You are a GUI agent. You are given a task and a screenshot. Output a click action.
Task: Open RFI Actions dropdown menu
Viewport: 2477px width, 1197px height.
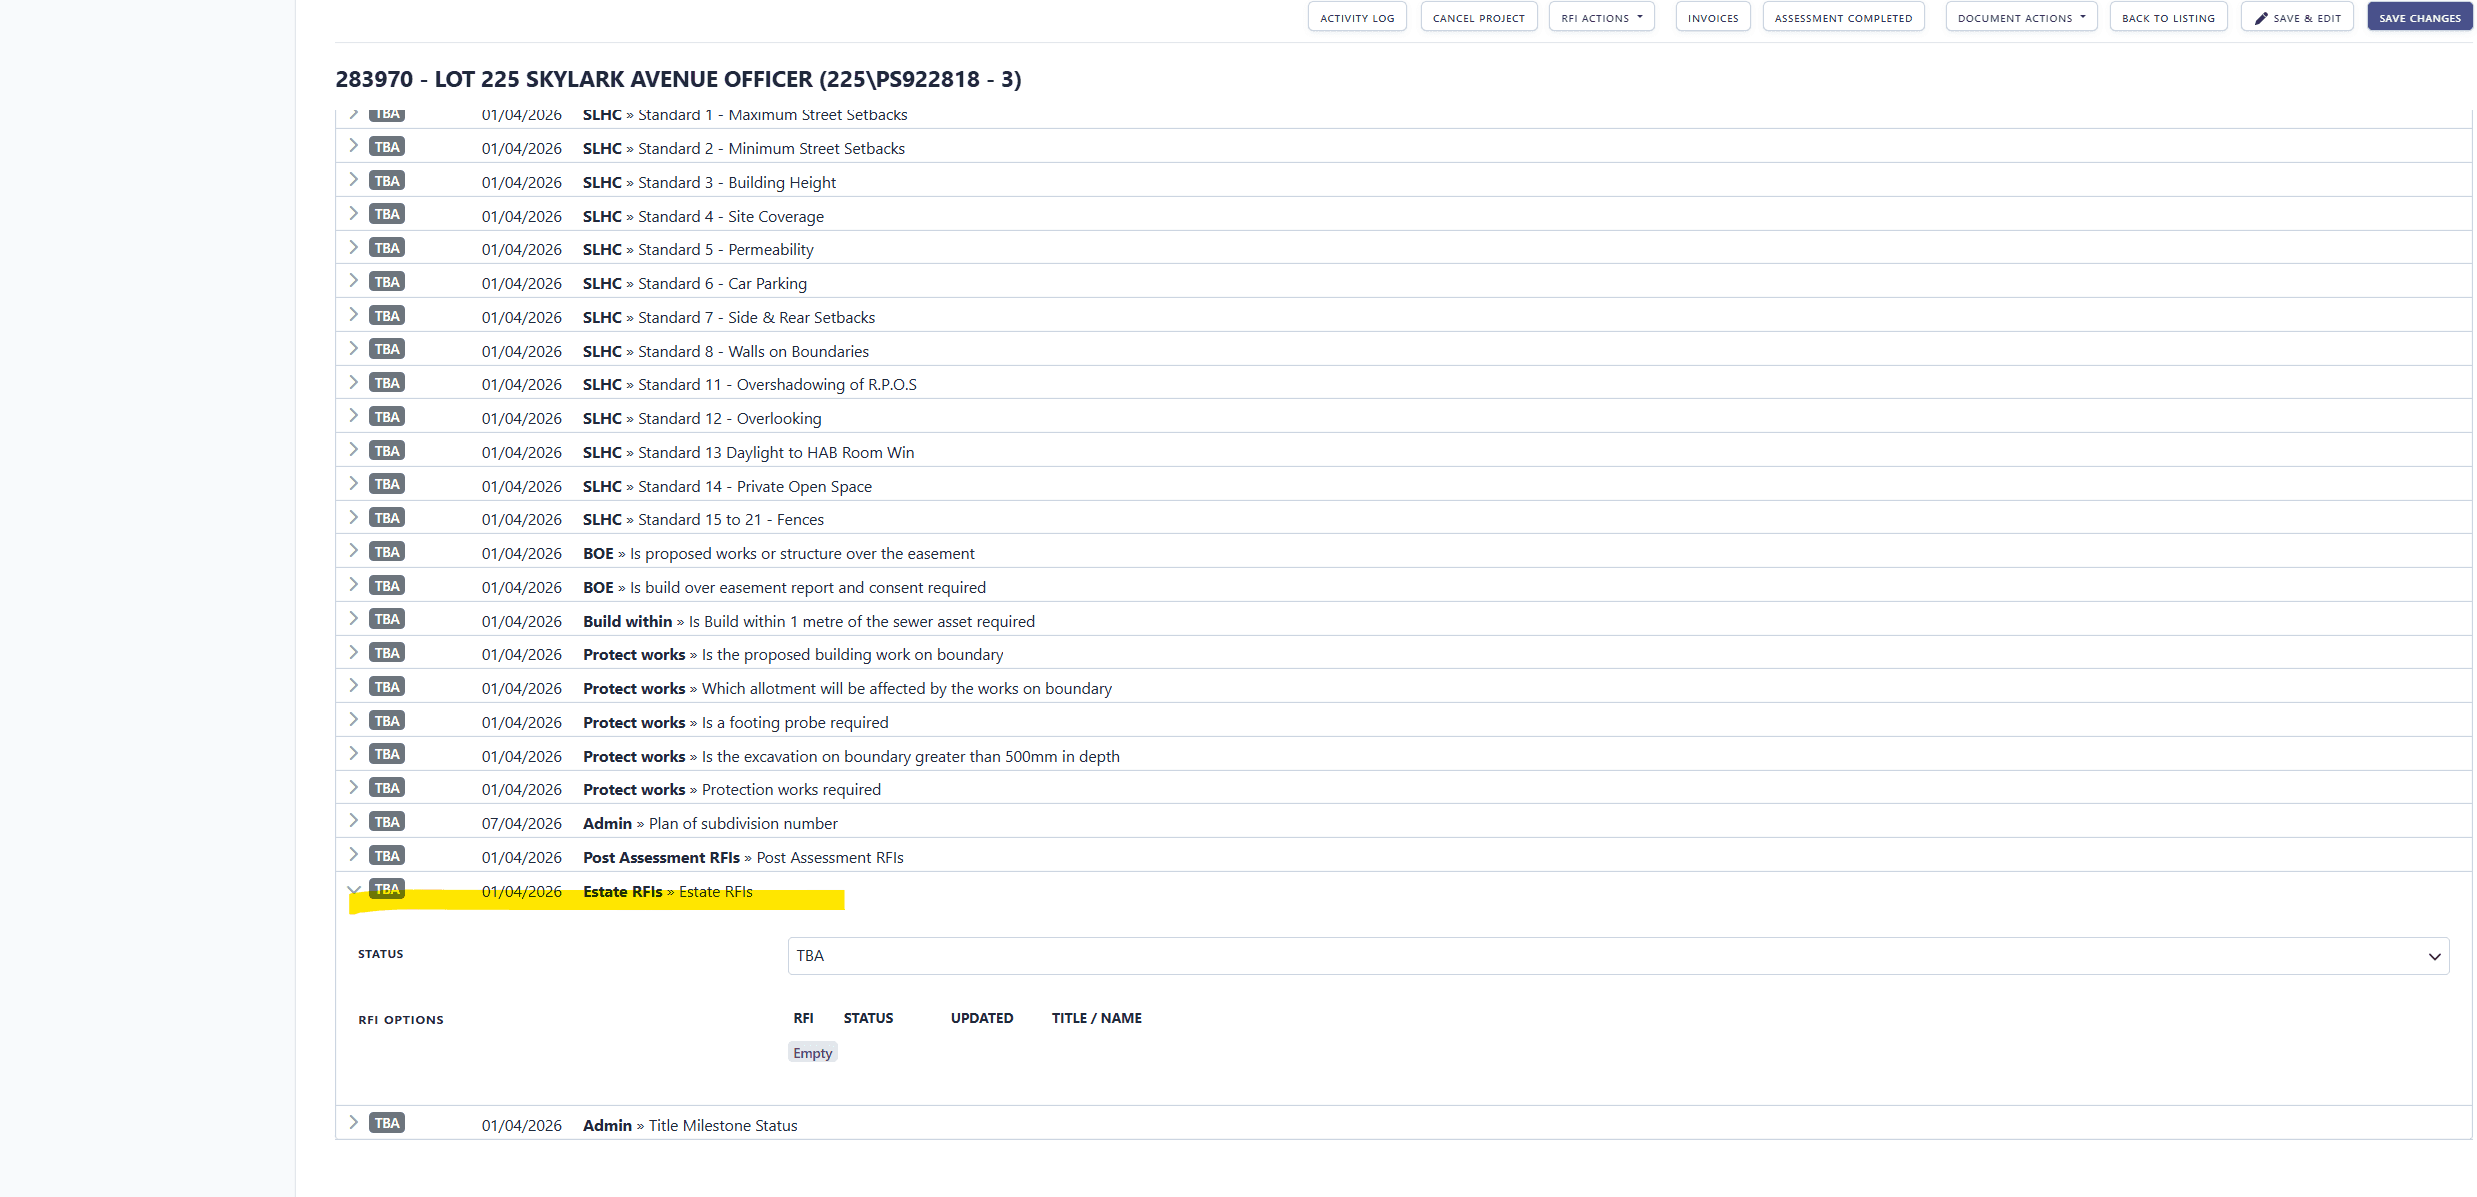pyautogui.click(x=1601, y=18)
